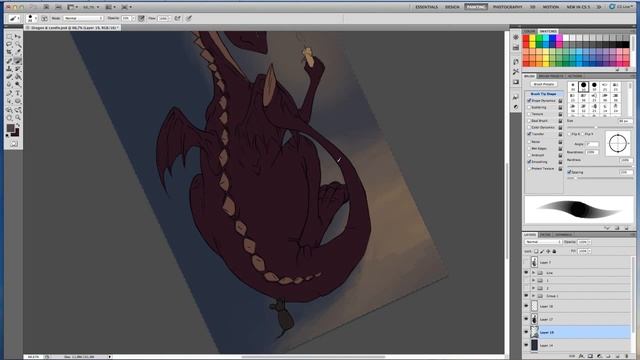Select the Type tool in the toolbox
Screen dimensions: 640x360
point(18,93)
